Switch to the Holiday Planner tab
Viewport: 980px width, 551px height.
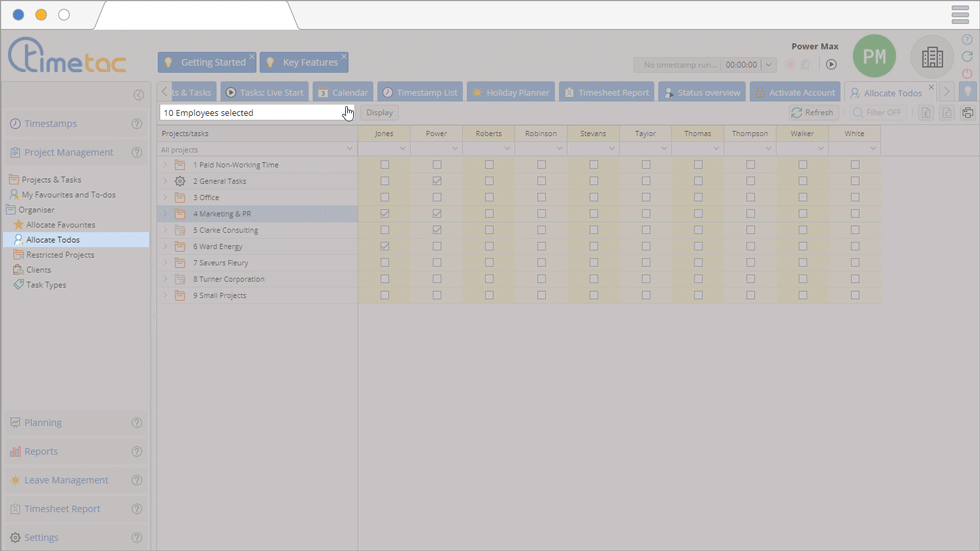[511, 92]
